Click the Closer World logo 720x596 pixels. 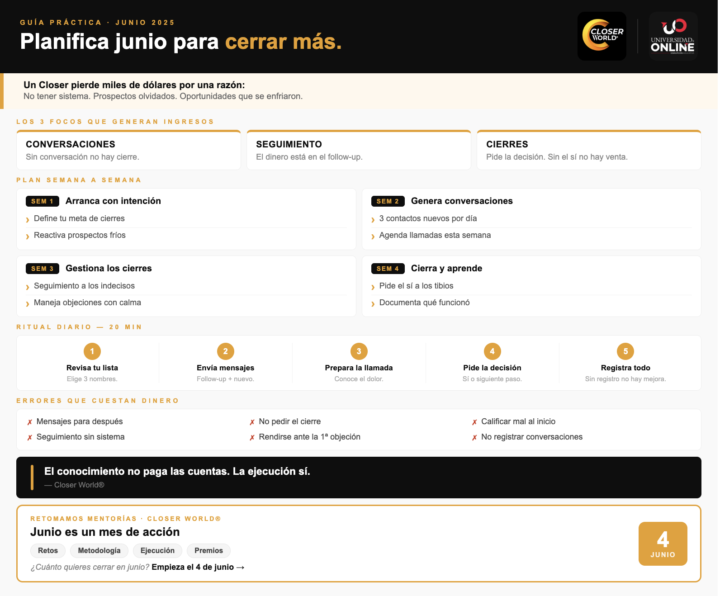coord(602,36)
